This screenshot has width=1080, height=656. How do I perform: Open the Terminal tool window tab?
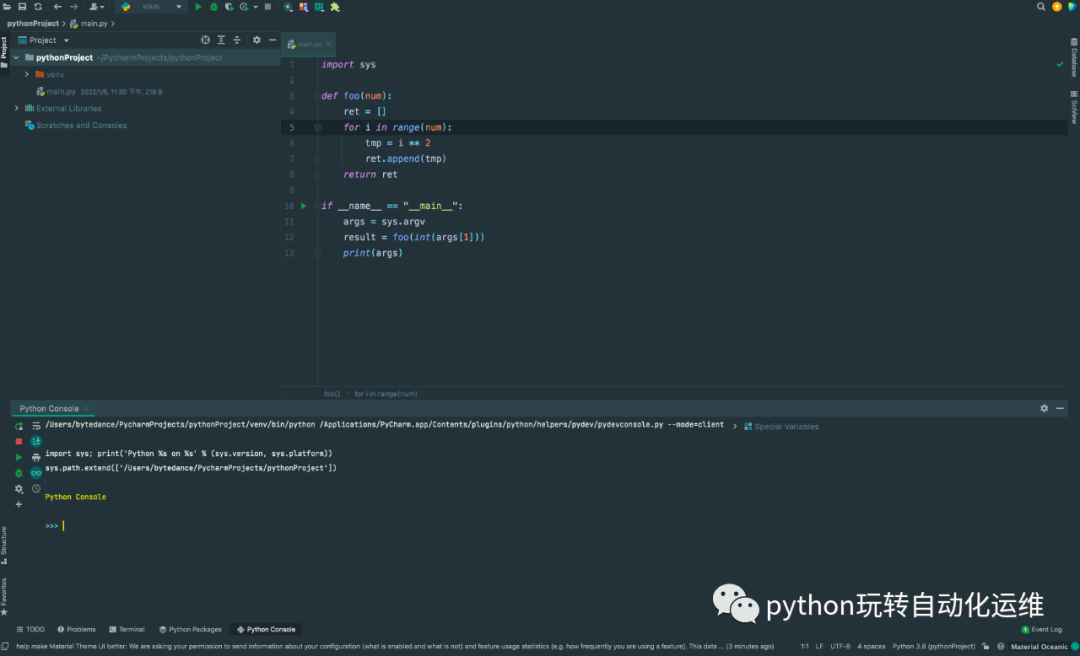tap(127, 629)
